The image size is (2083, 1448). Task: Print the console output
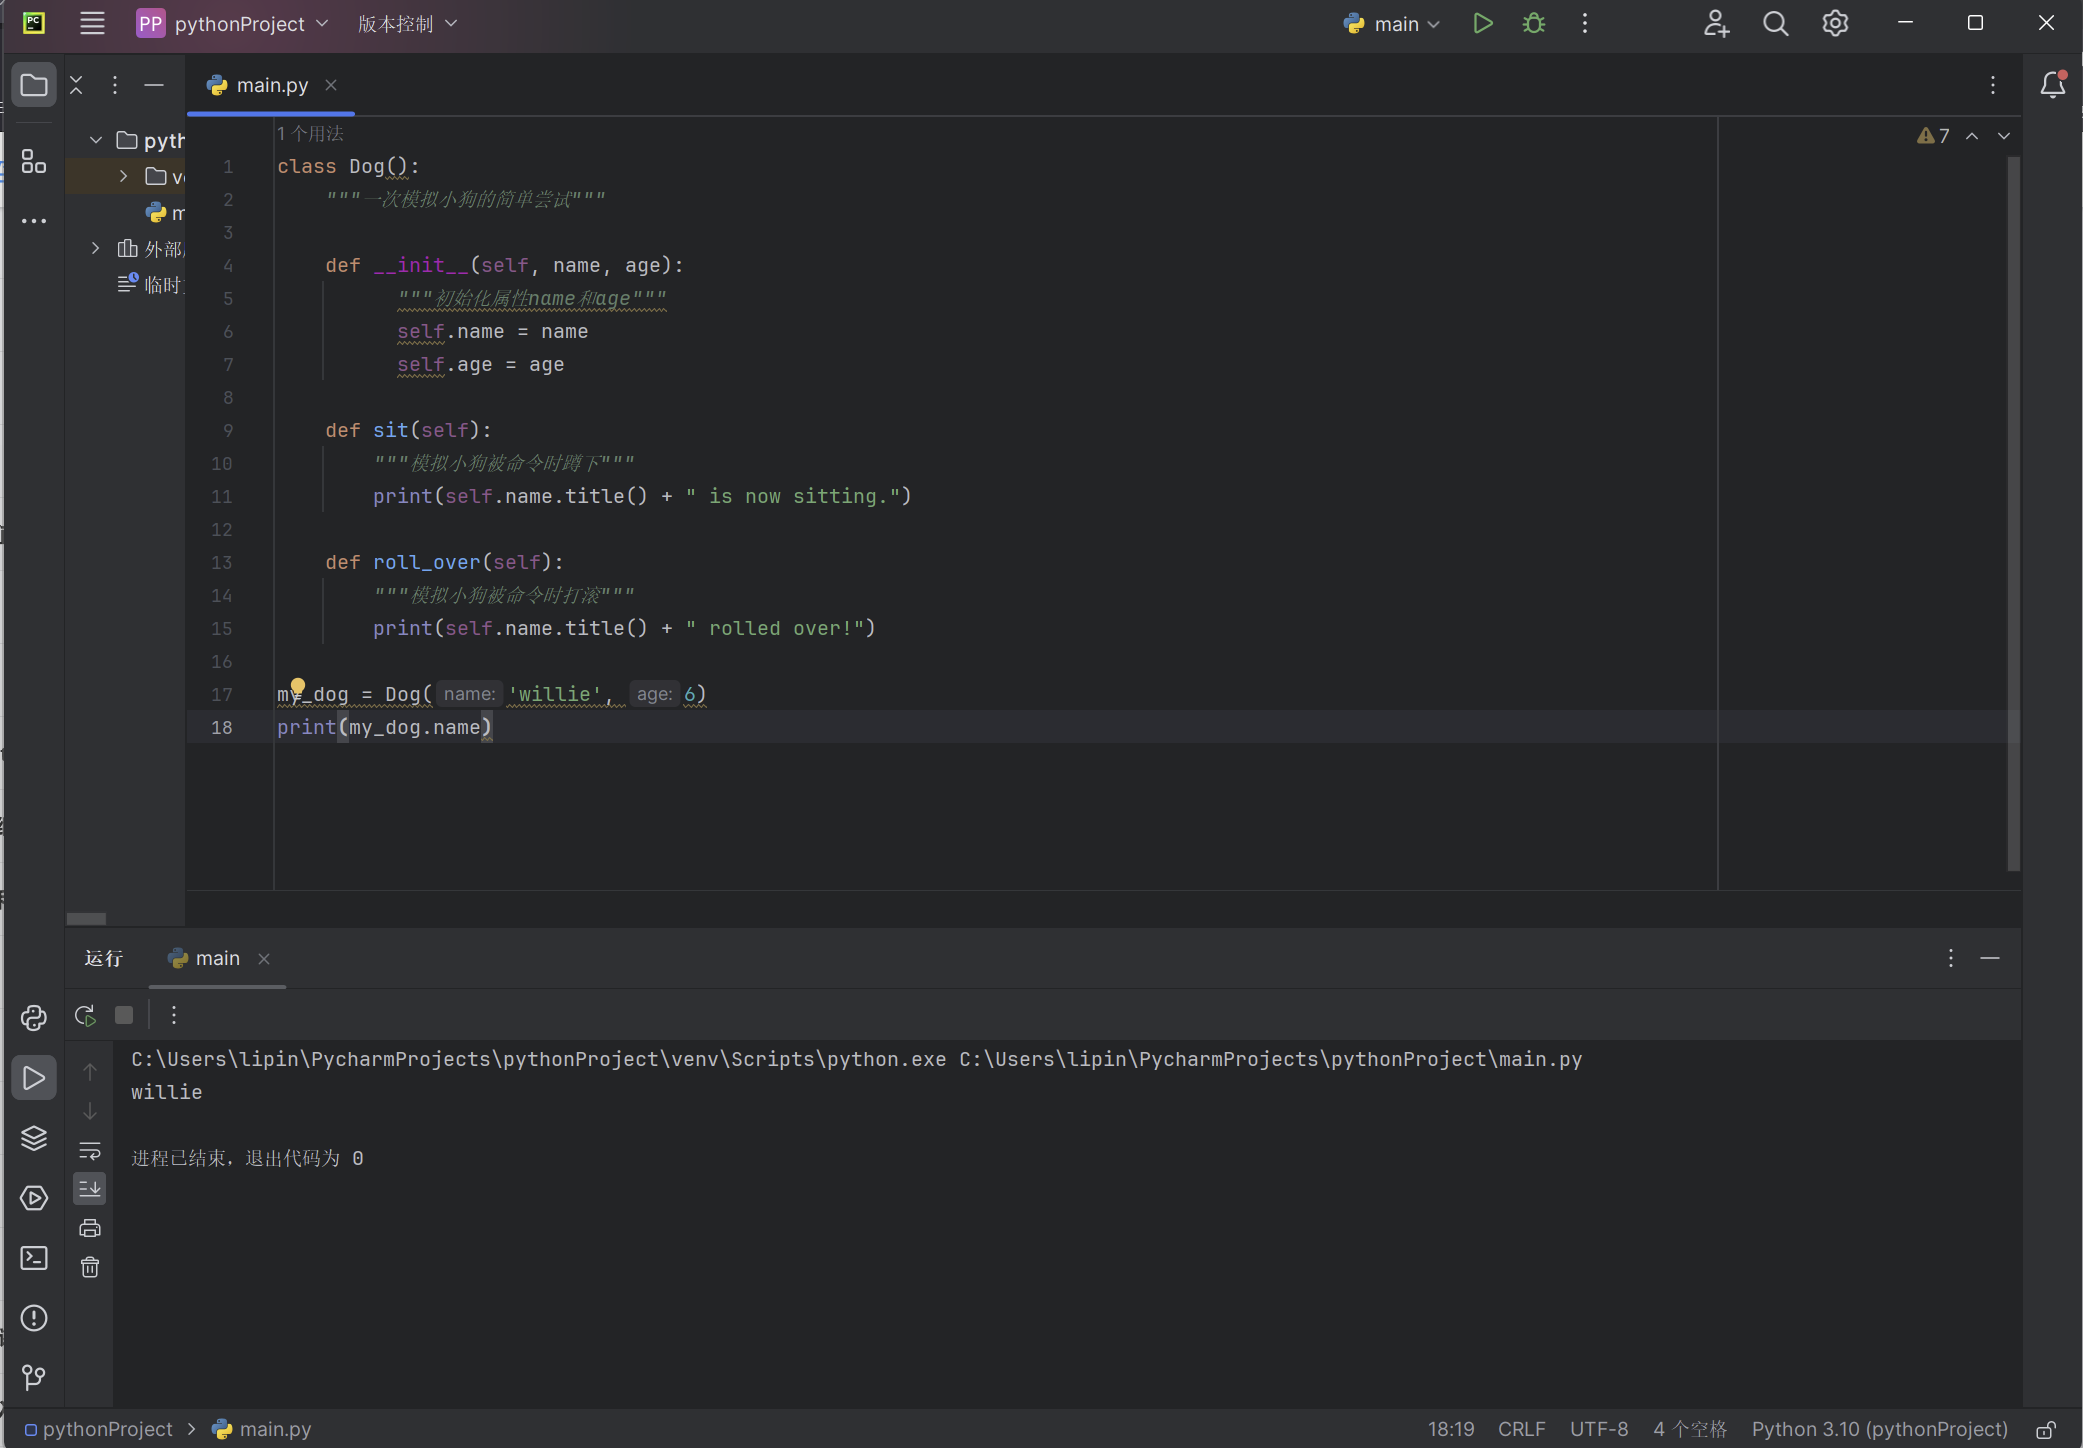pyautogui.click(x=90, y=1228)
